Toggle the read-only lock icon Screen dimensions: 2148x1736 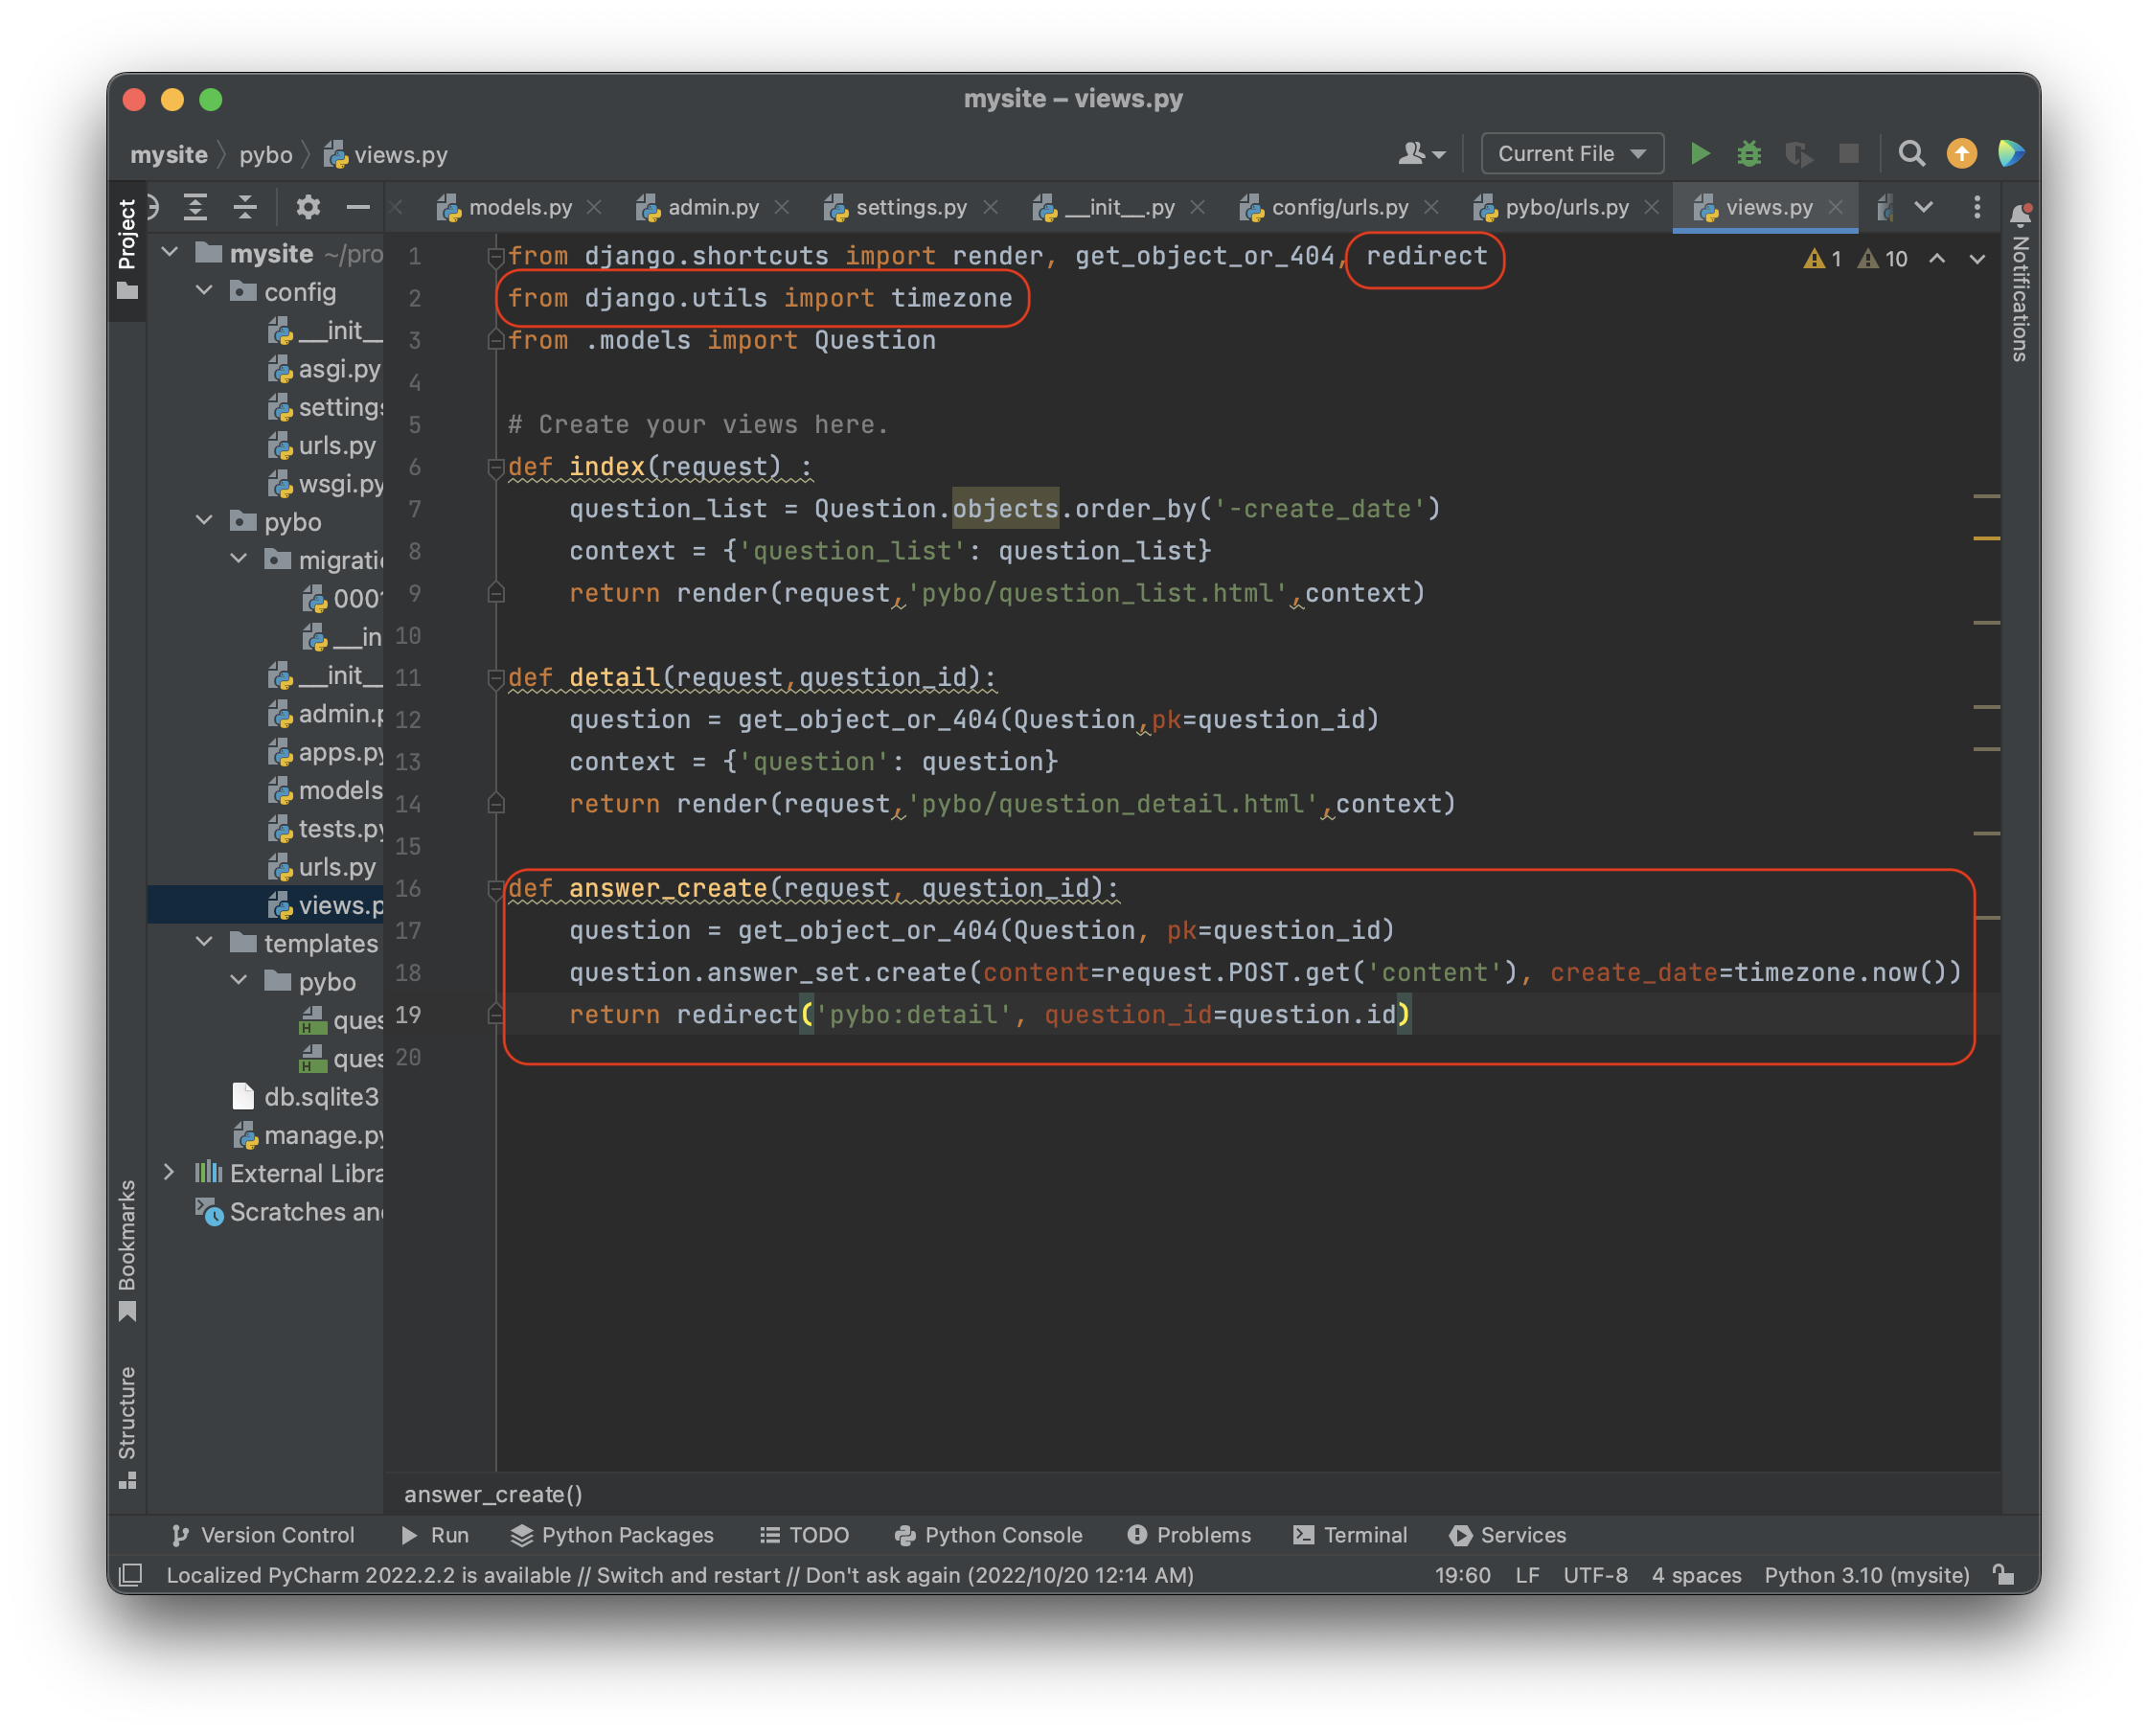[2003, 1575]
